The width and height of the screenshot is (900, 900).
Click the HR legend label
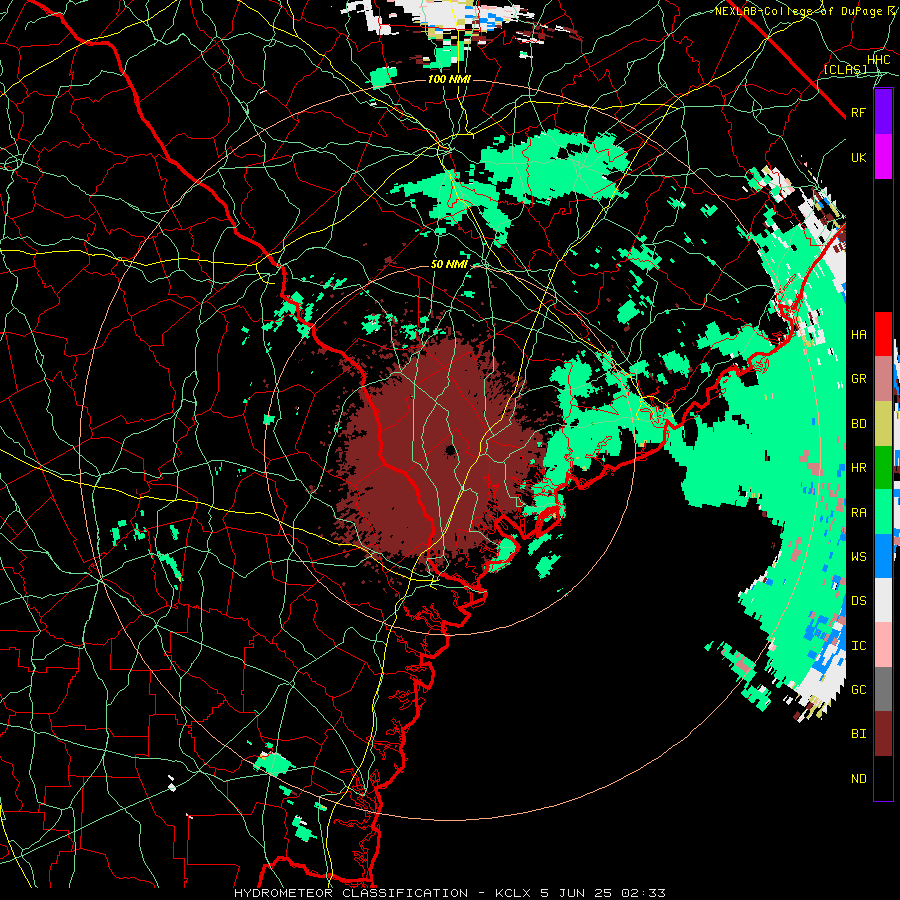click(859, 468)
